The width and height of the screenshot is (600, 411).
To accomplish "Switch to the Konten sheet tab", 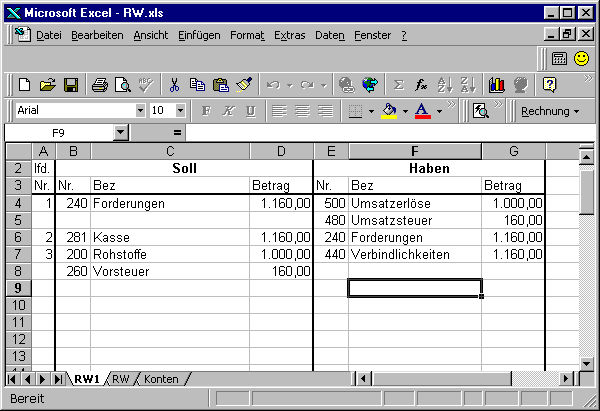I will (x=161, y=379).
